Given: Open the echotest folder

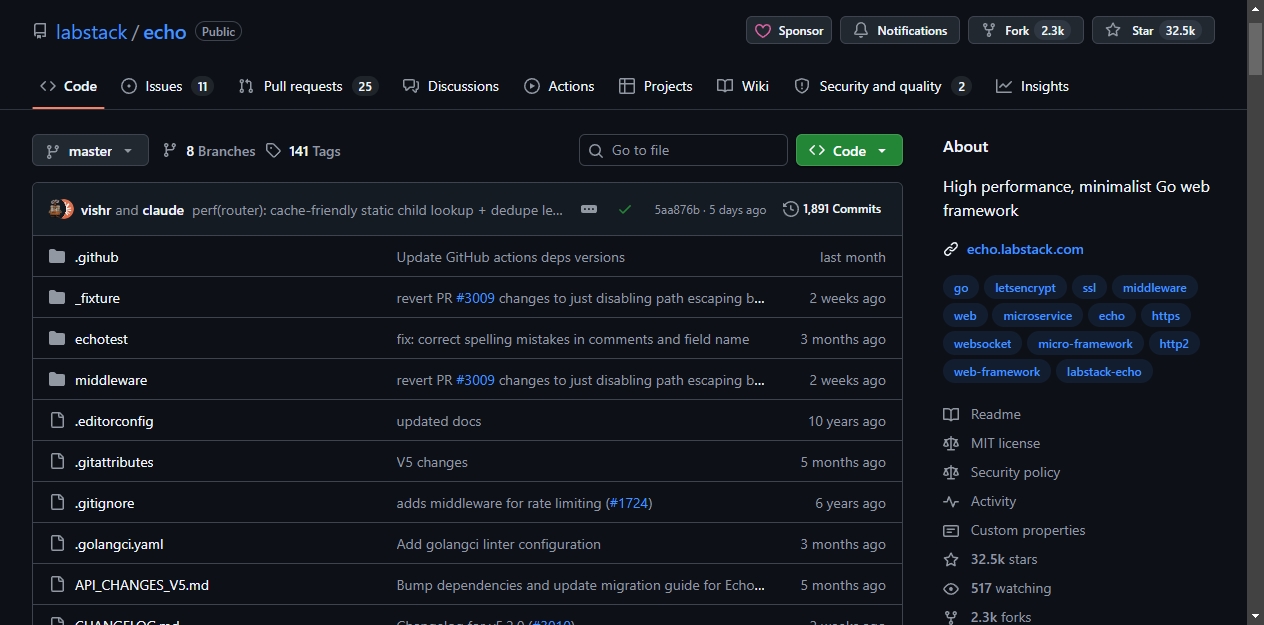Looking at the screenshot, I should click(101, 339).
